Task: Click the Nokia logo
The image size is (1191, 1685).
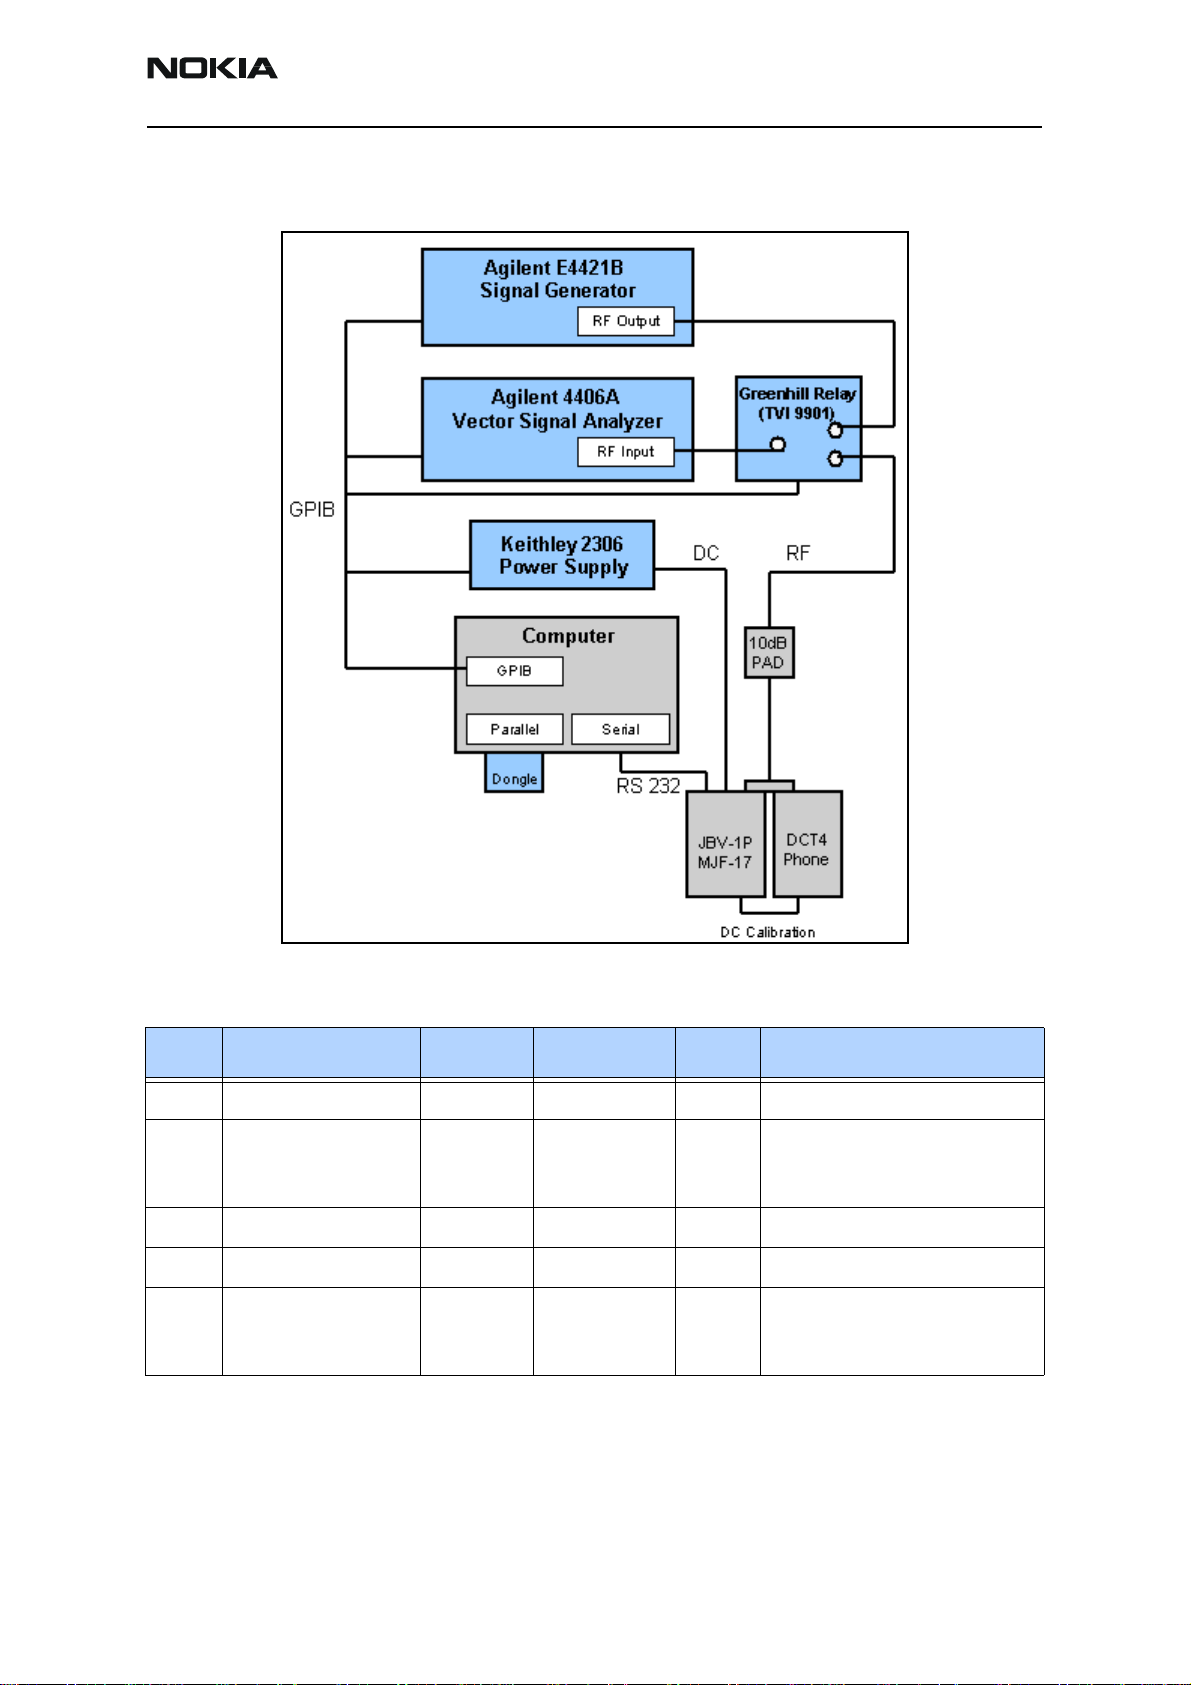Action: tap(212, 68)
